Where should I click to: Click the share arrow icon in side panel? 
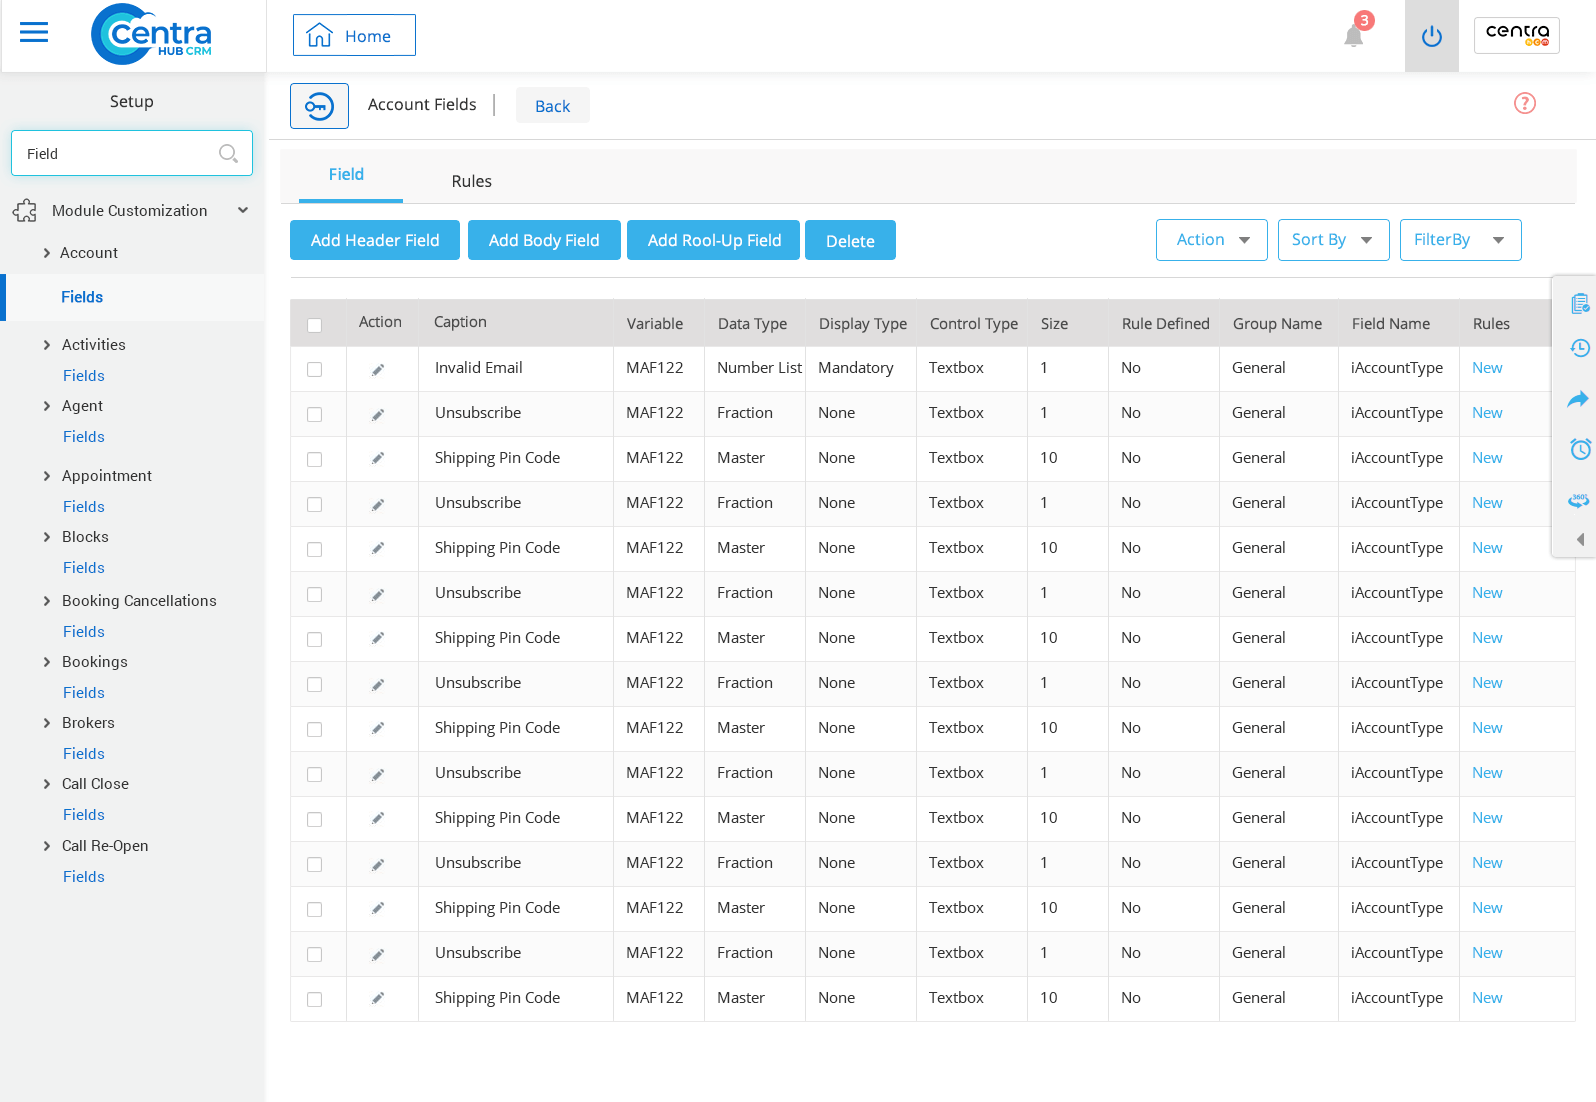[x=1578, y=399]
